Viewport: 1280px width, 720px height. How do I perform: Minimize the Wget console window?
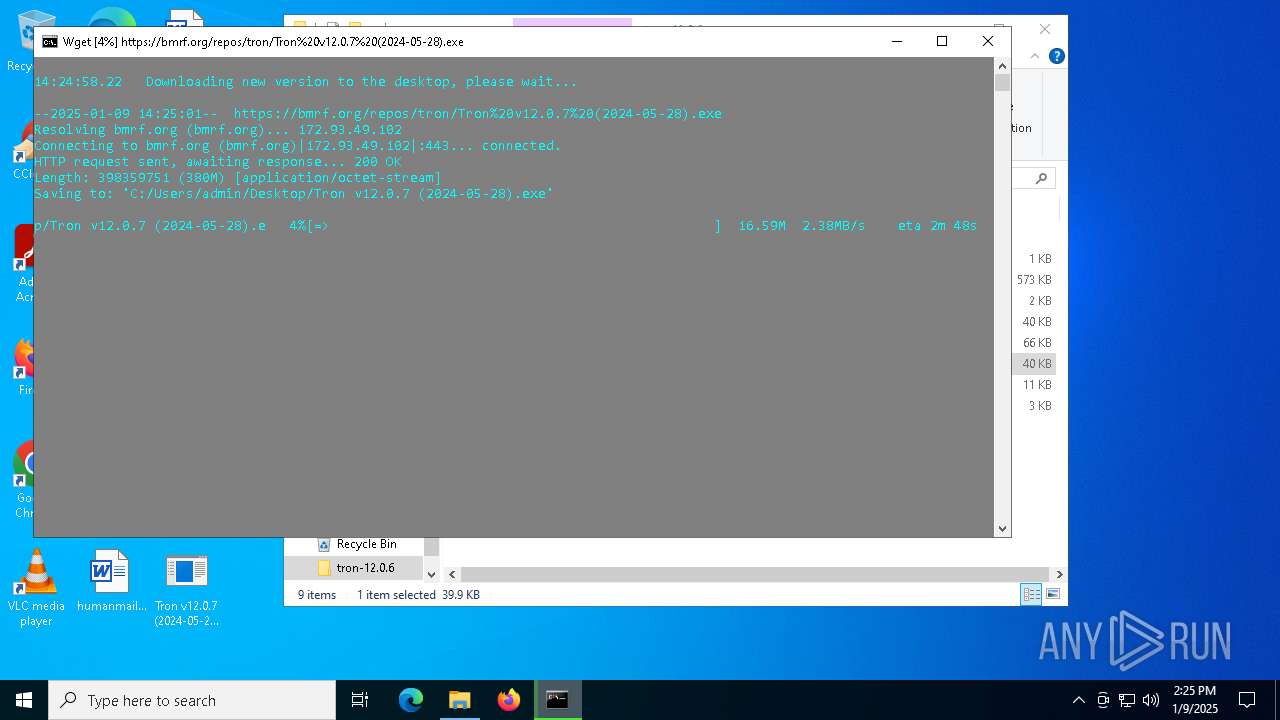coord(896,41)
